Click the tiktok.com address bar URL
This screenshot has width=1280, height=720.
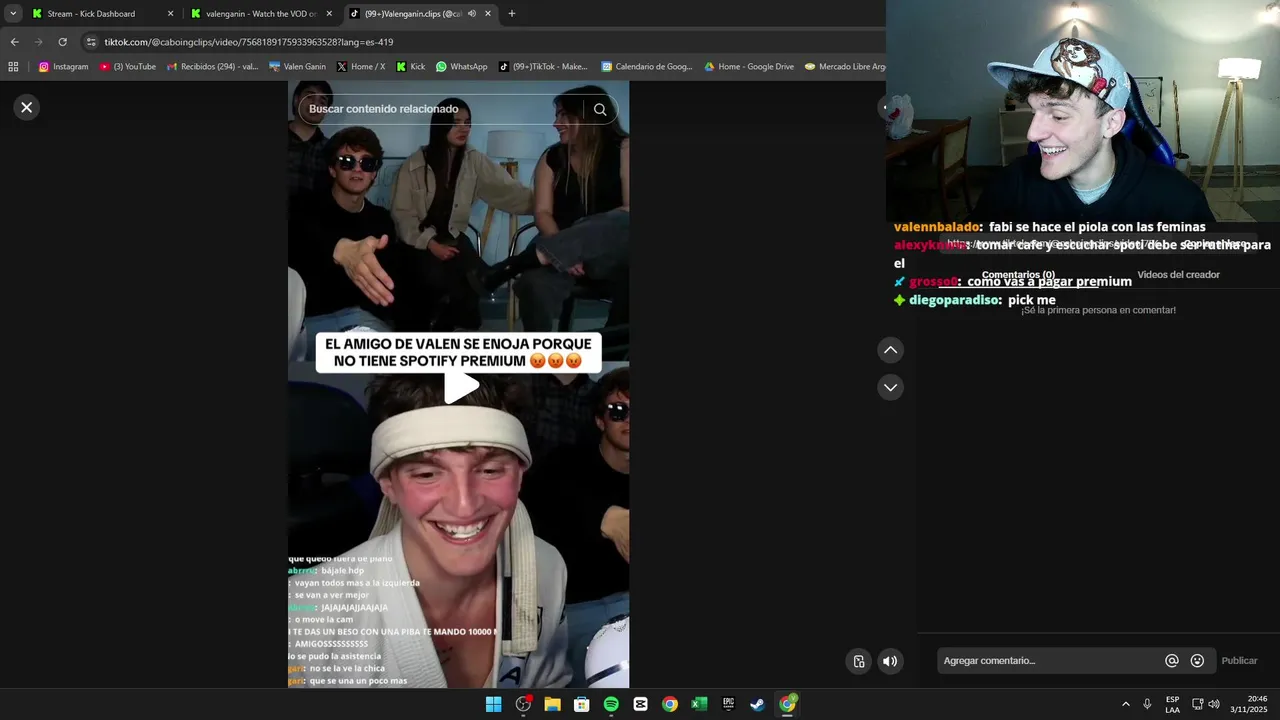coord(249,42)
